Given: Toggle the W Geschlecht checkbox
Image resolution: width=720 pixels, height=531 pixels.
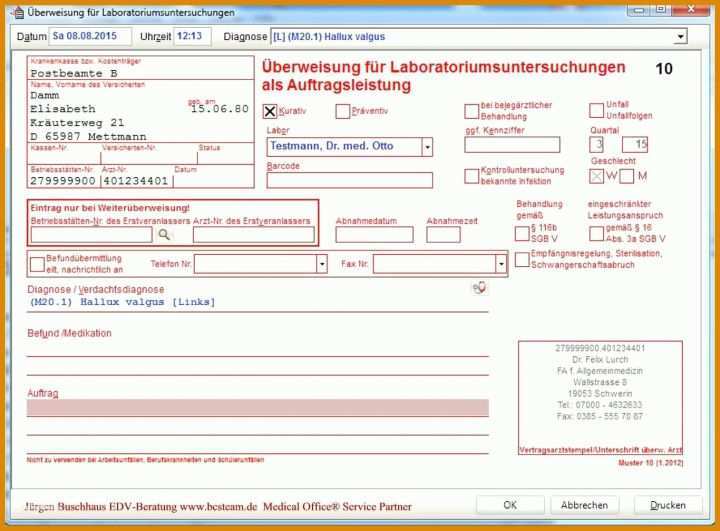Looking at the screenshot, I should [596, 176].
